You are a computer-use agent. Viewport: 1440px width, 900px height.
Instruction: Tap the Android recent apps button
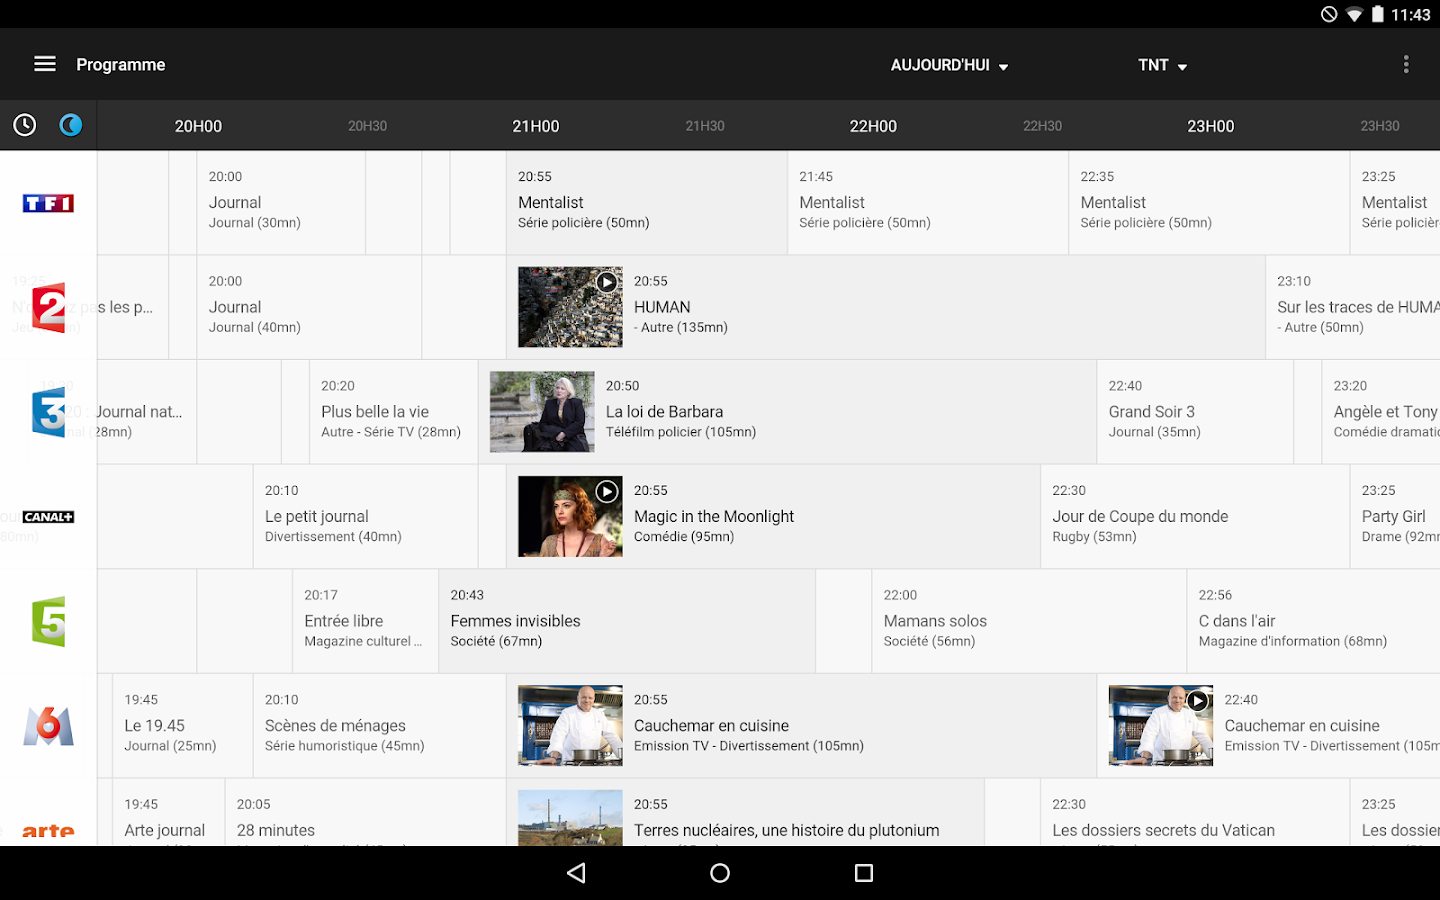point(864,873)
